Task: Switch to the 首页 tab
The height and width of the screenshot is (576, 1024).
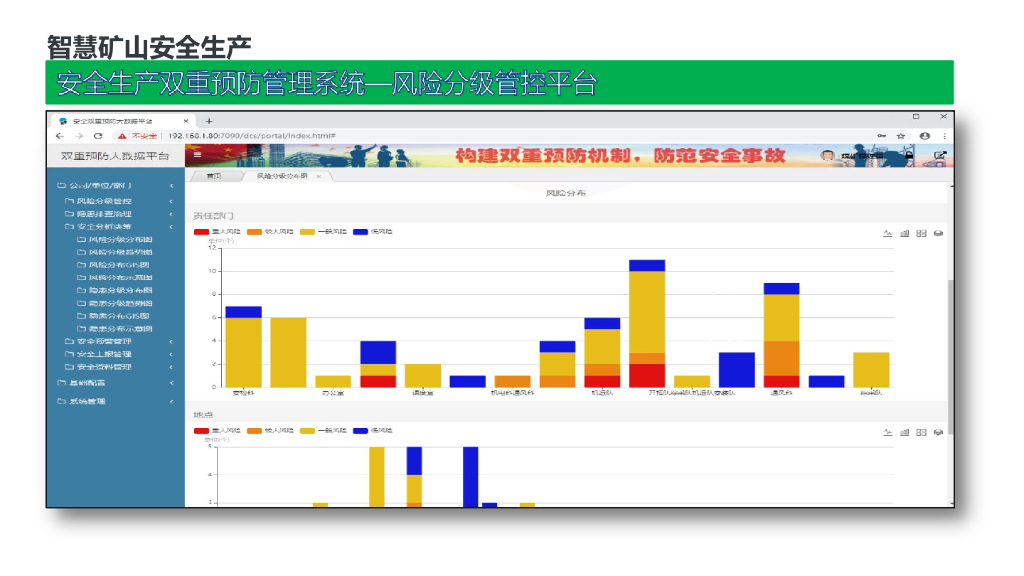Action: point(214,176)
